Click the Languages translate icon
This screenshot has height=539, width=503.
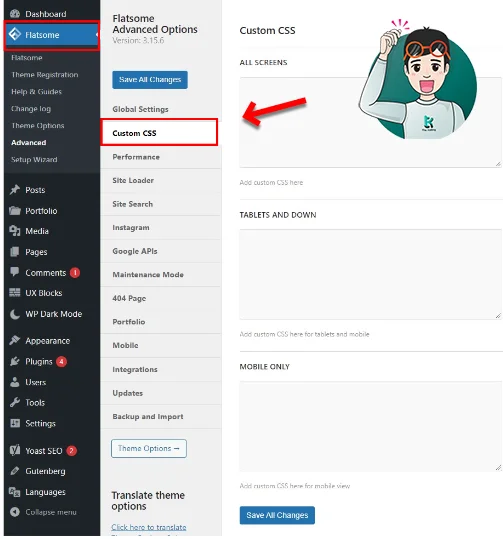point(15,492)
